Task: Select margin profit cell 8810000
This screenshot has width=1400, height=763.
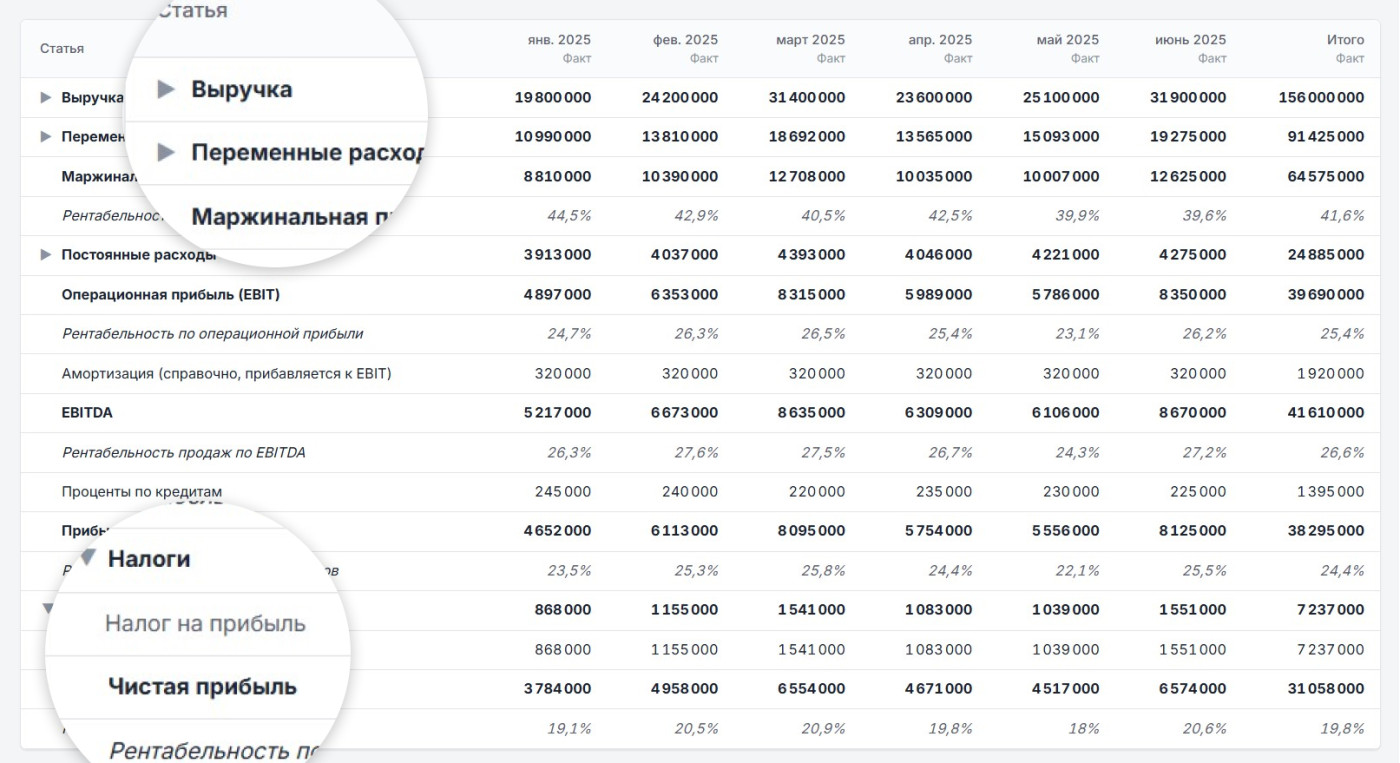Action: point(557,177)
